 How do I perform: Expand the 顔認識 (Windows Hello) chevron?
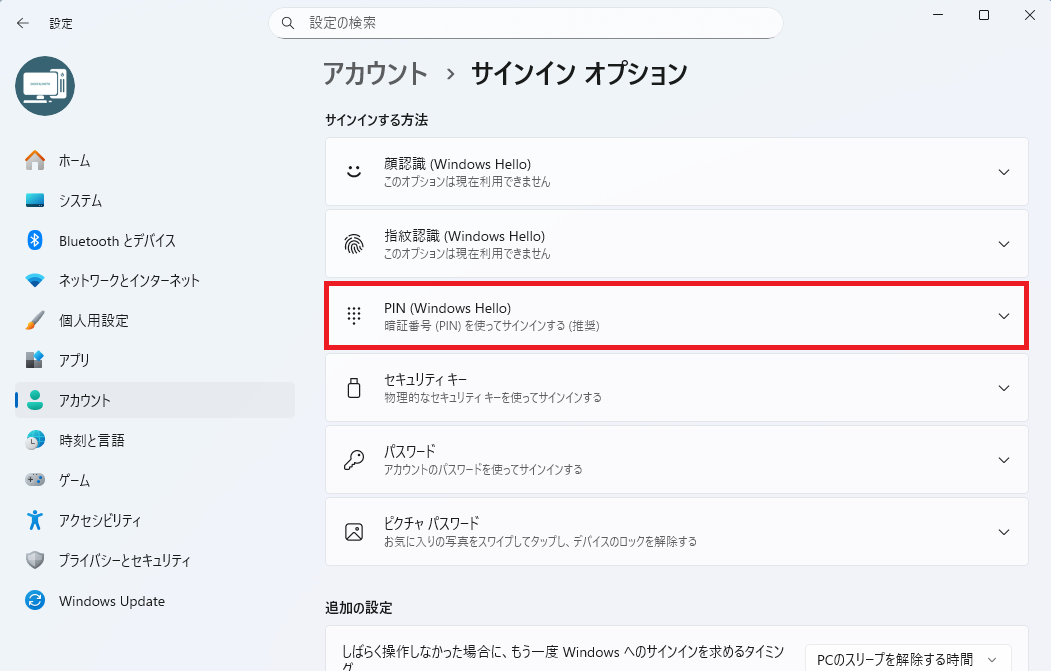point(1004,172)
